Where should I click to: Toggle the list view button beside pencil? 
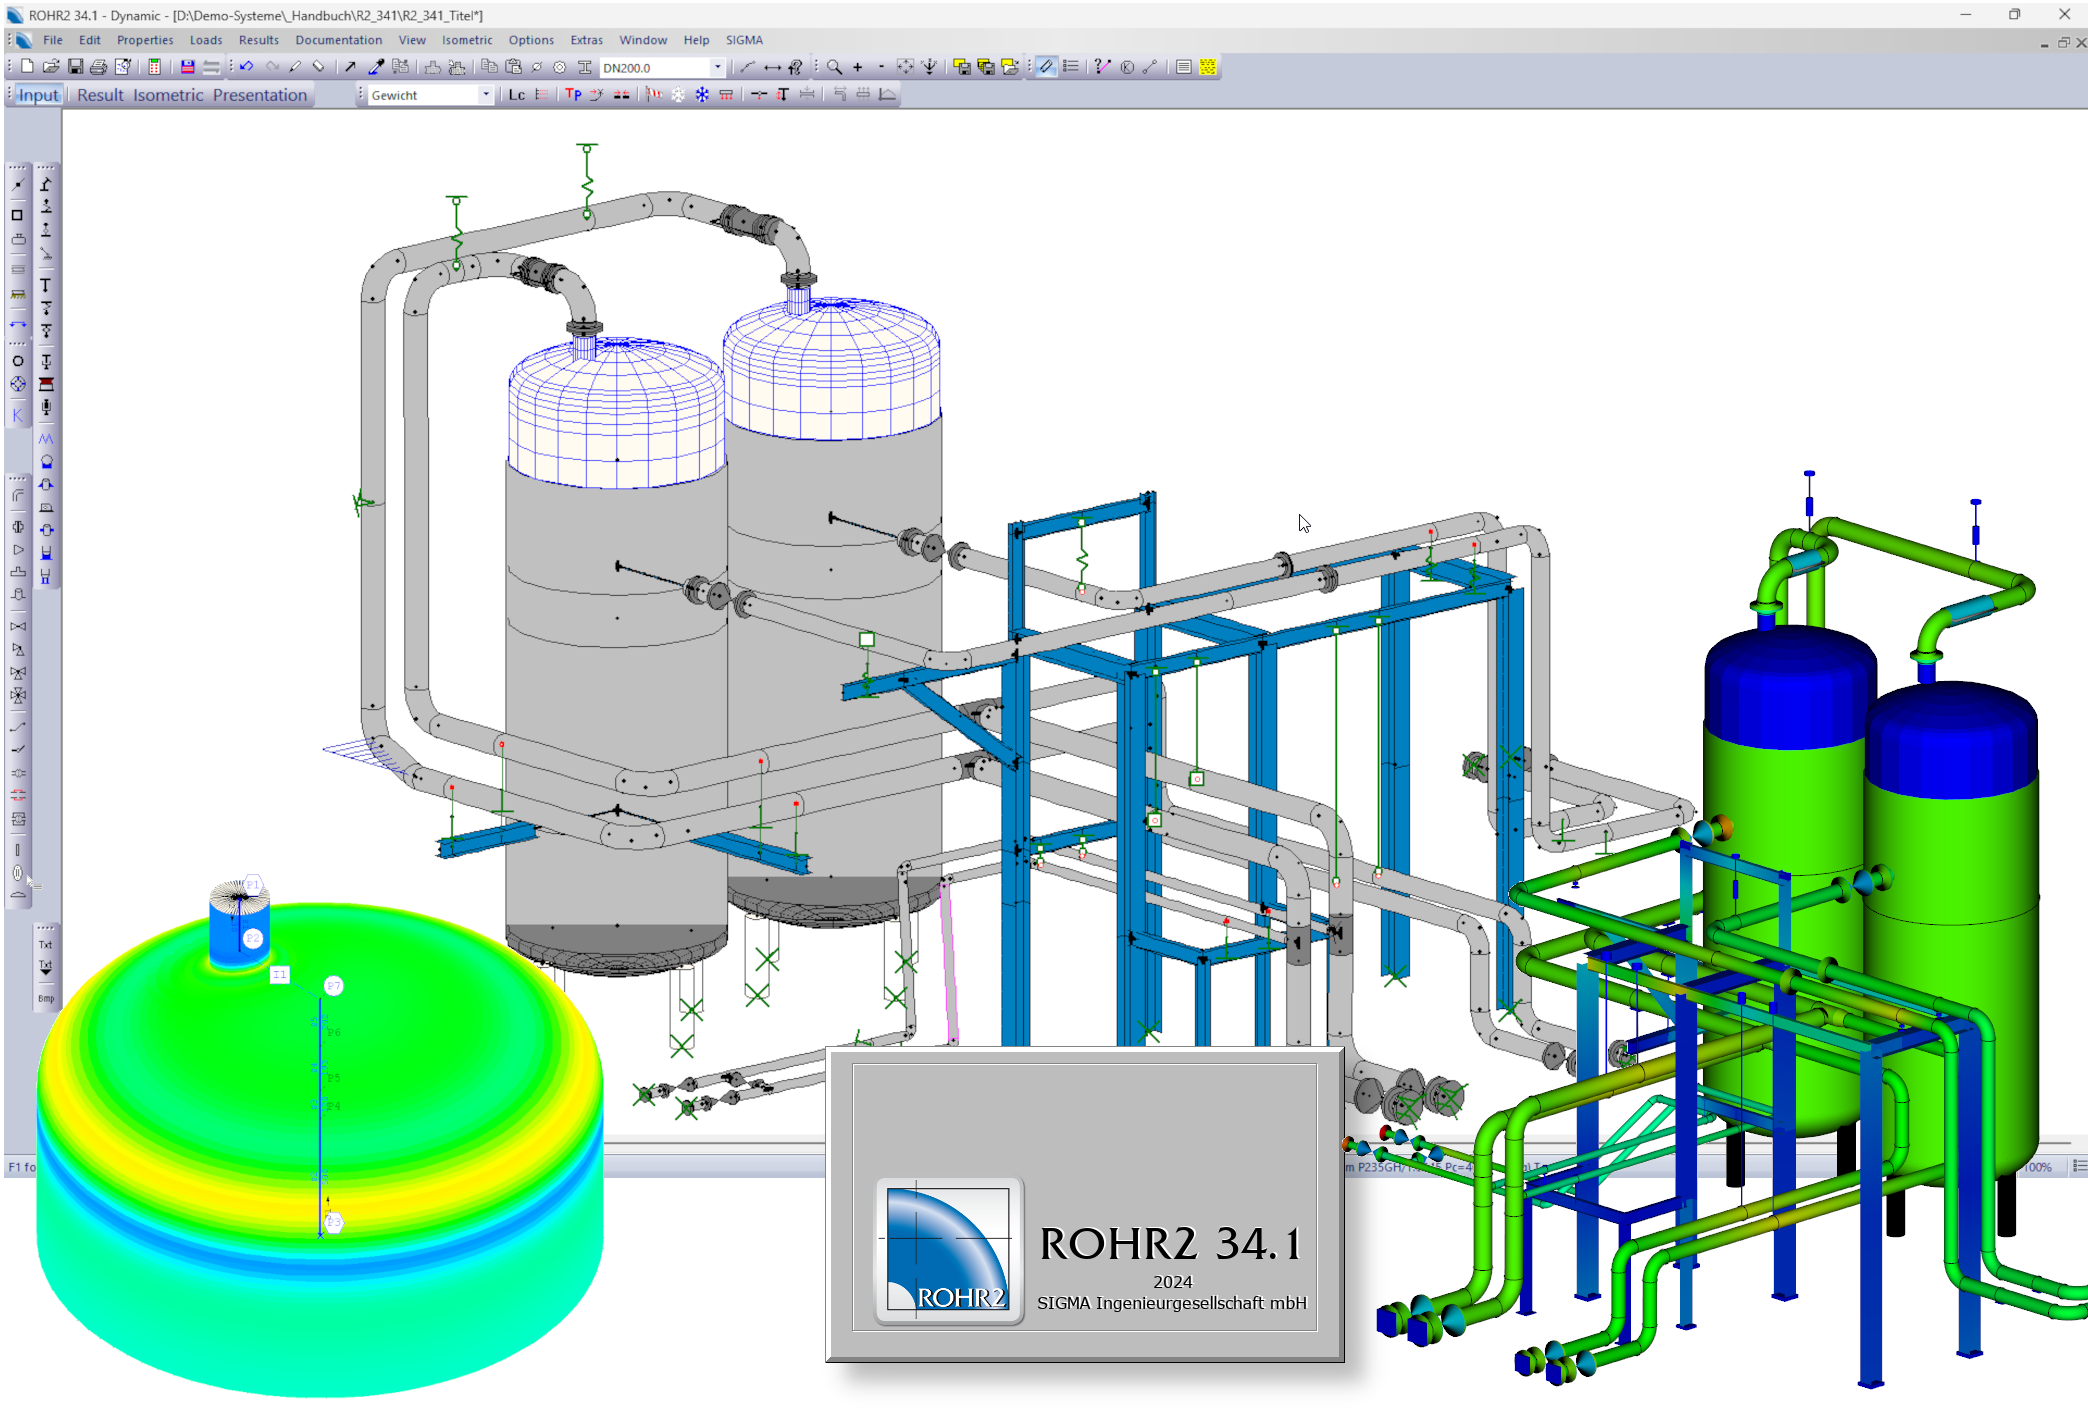pos(1071,67)
